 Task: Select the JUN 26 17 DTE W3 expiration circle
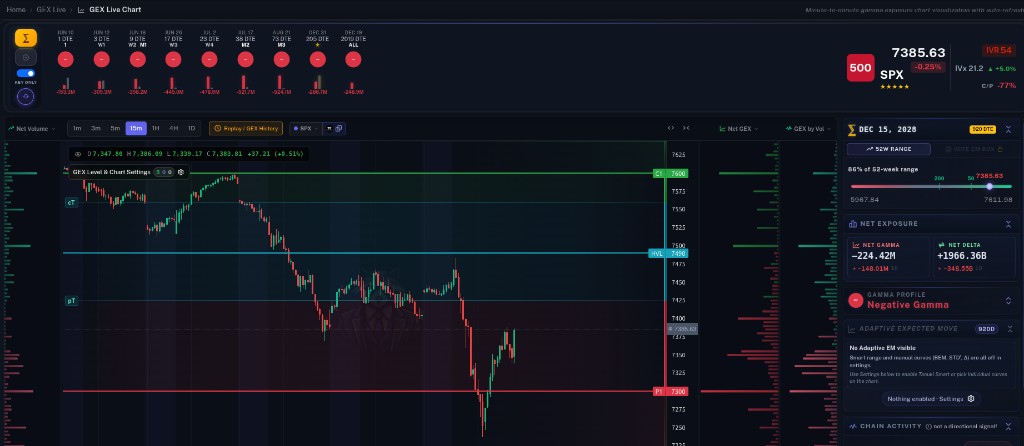tap(173, 59)
